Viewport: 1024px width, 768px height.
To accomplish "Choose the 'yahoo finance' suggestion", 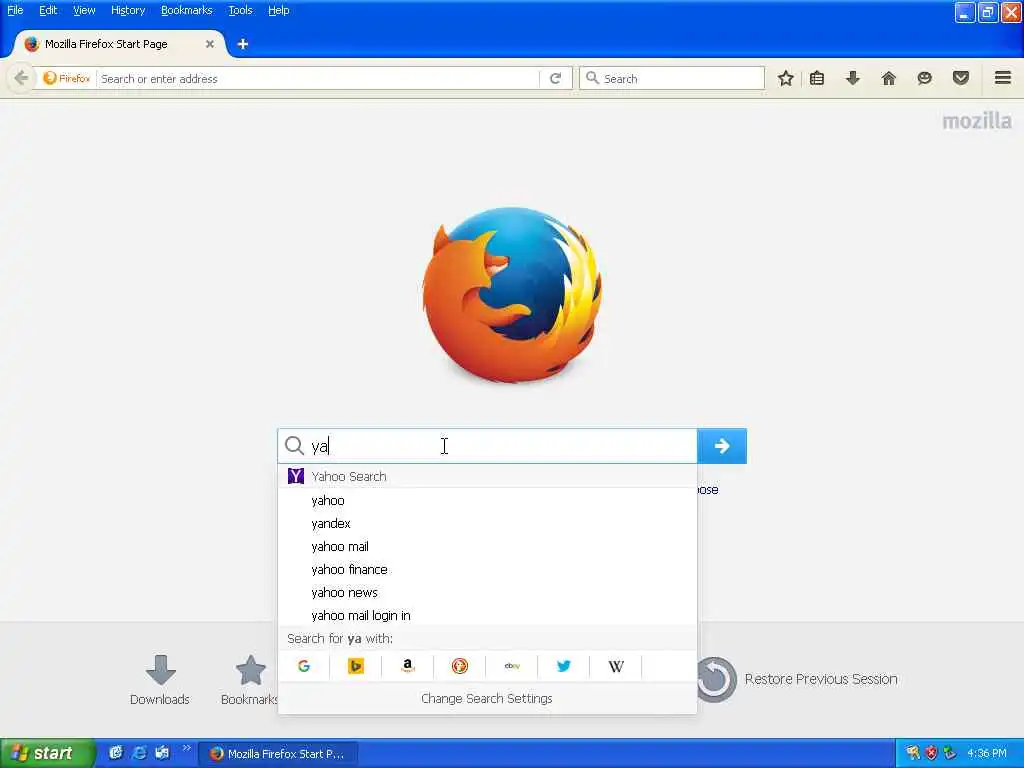I will (x=488, y=569).
